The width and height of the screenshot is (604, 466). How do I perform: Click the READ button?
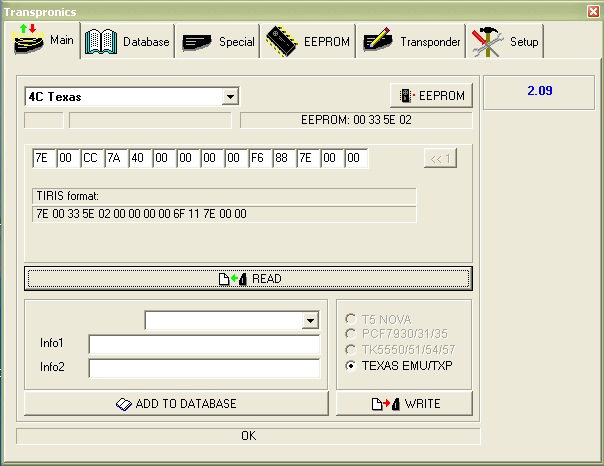[x=247, y=278]
